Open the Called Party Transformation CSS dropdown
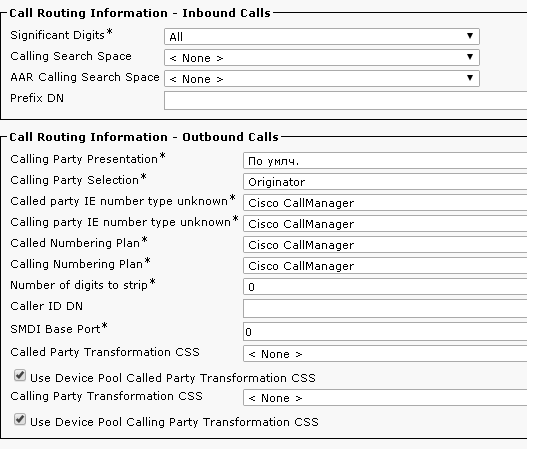This screenshot has width=559, height=460. click(x=385, y=354)
